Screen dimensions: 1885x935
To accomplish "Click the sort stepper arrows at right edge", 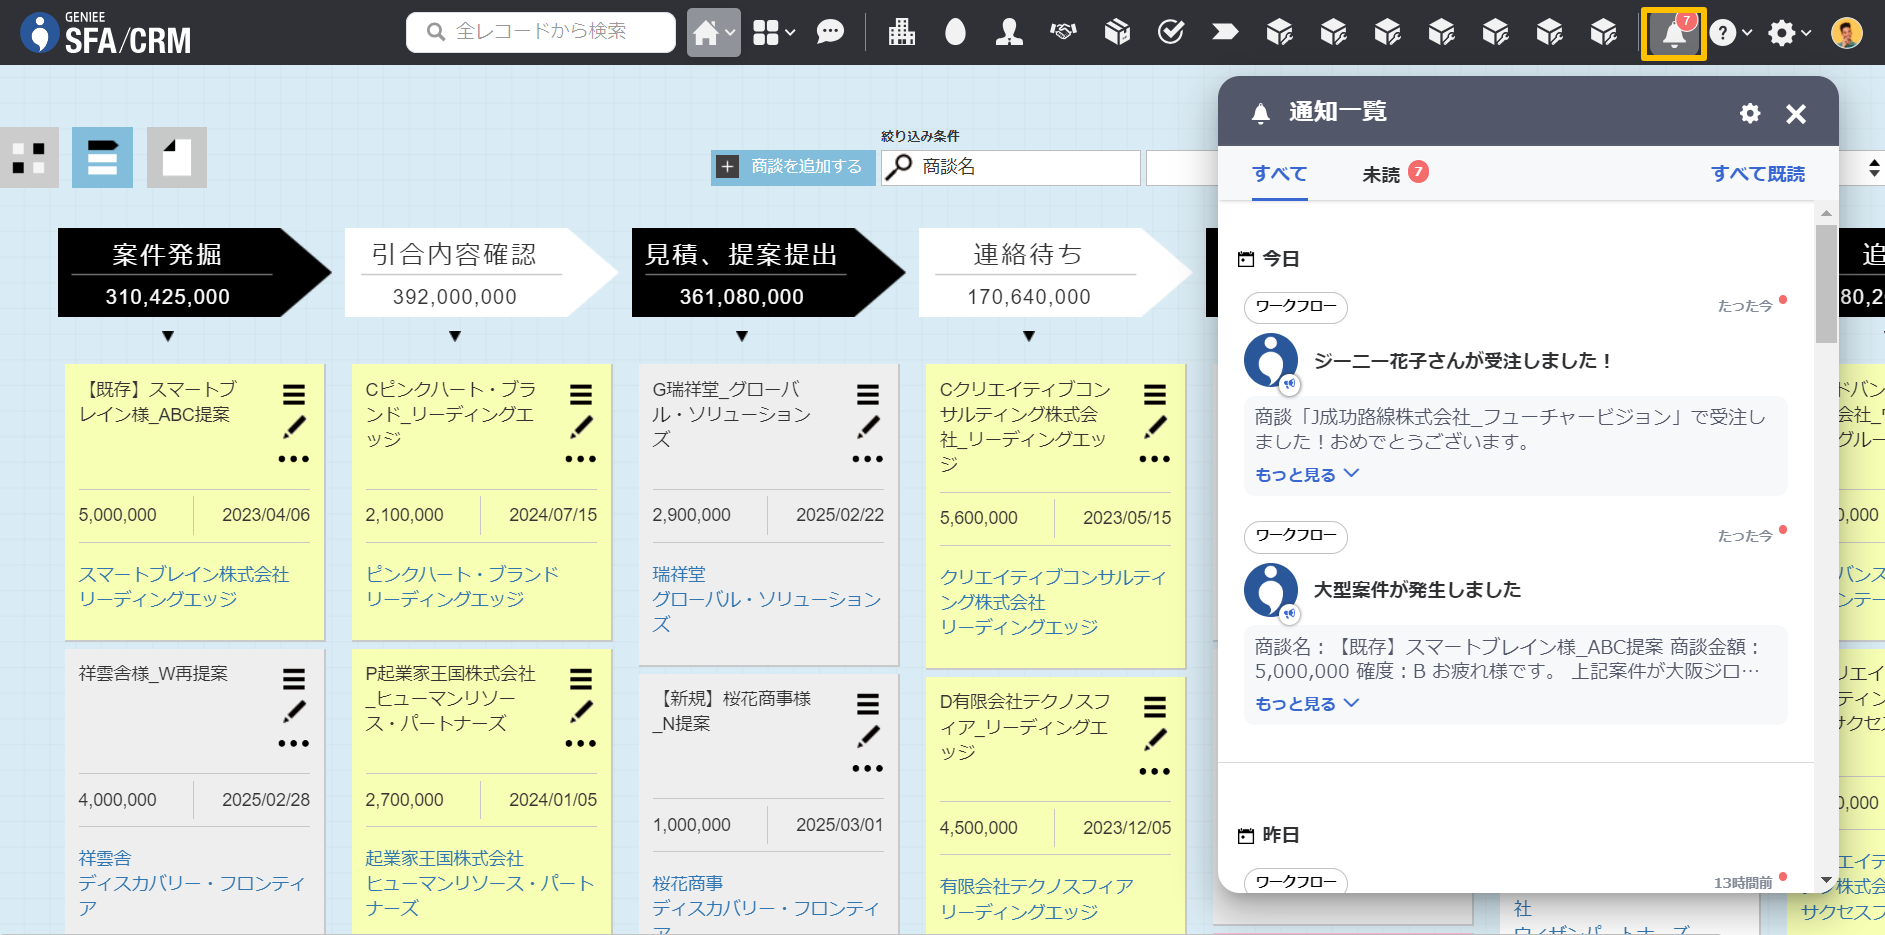I will 1874,168.
